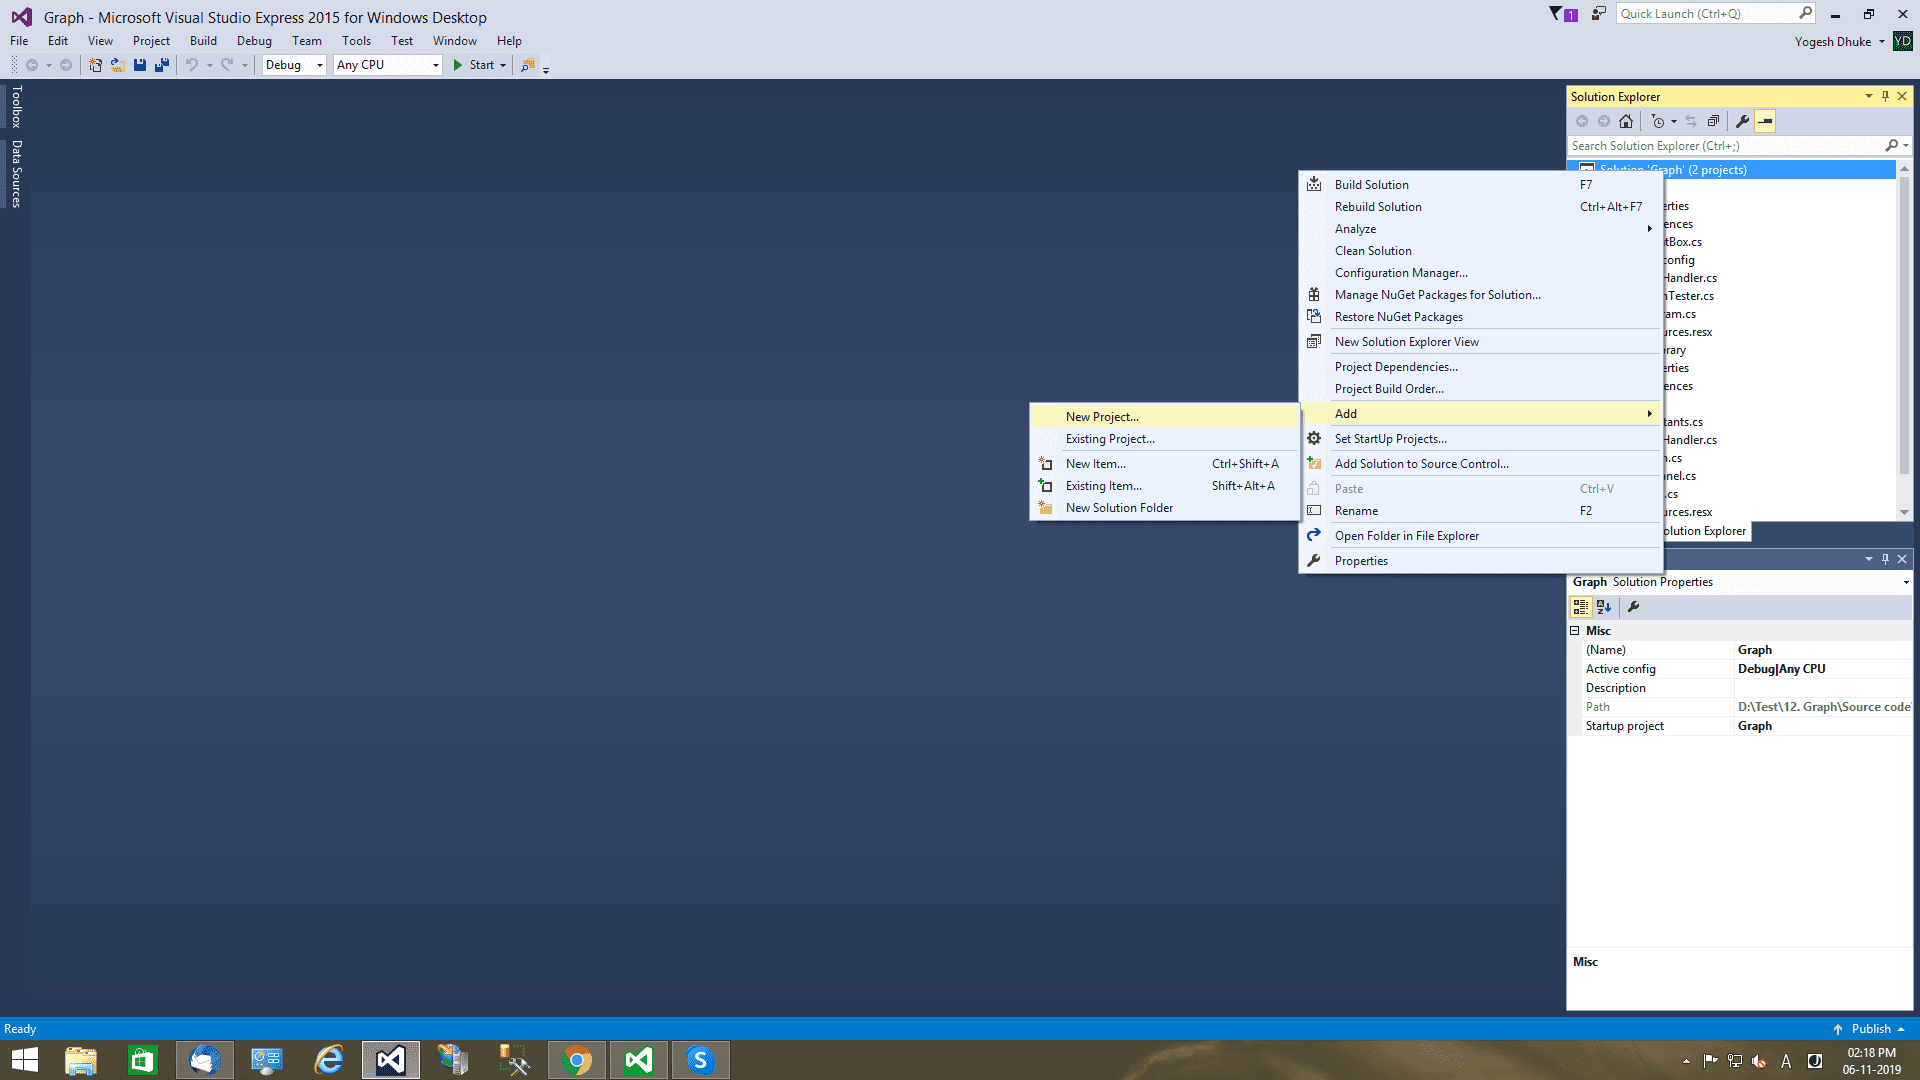Click New Solution Folder in context menu
The image size is (1920, 1080).
[x=1118, y=506]
